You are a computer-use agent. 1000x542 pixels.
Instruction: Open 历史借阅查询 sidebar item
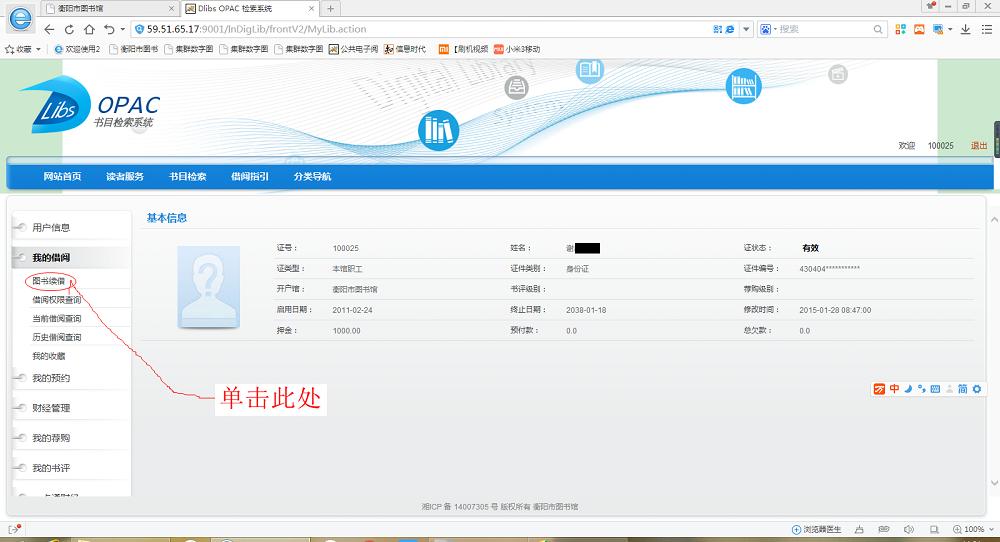[x=57, y=337]
